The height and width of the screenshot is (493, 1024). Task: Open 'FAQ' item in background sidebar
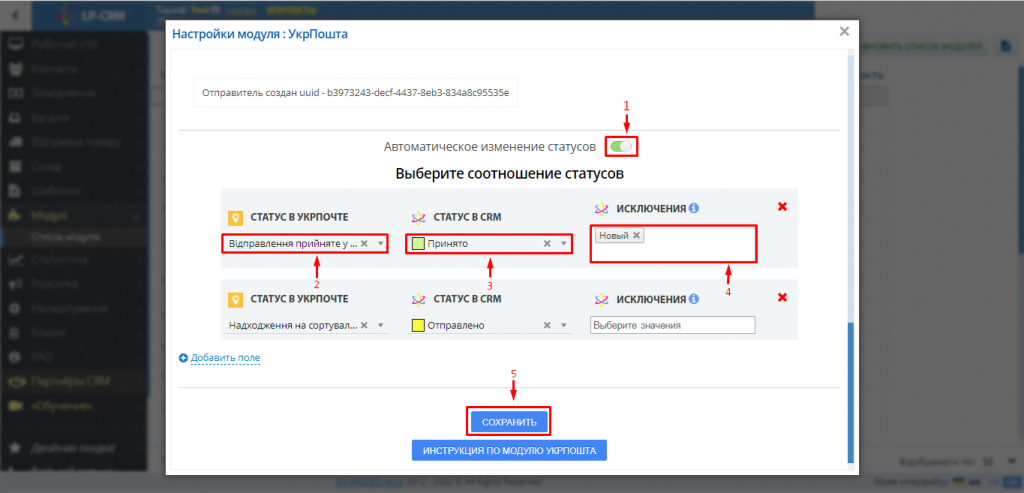[x=40, y=357]
